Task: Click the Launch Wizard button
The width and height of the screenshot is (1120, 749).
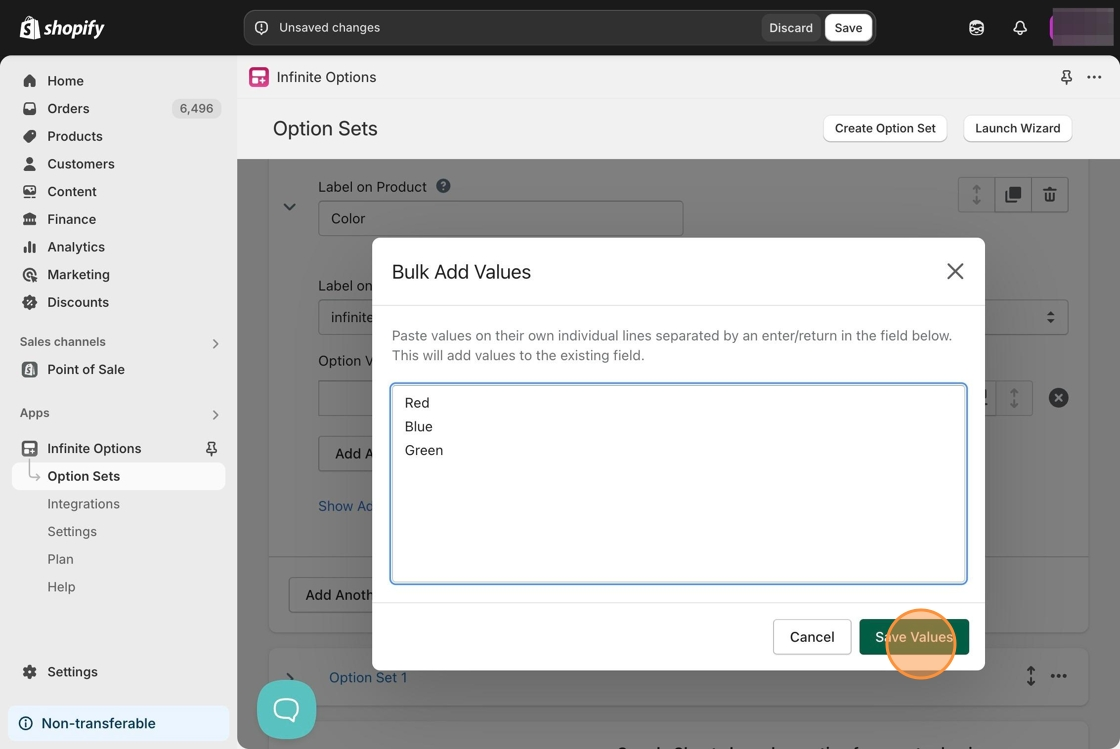Action: point(1017,128)
